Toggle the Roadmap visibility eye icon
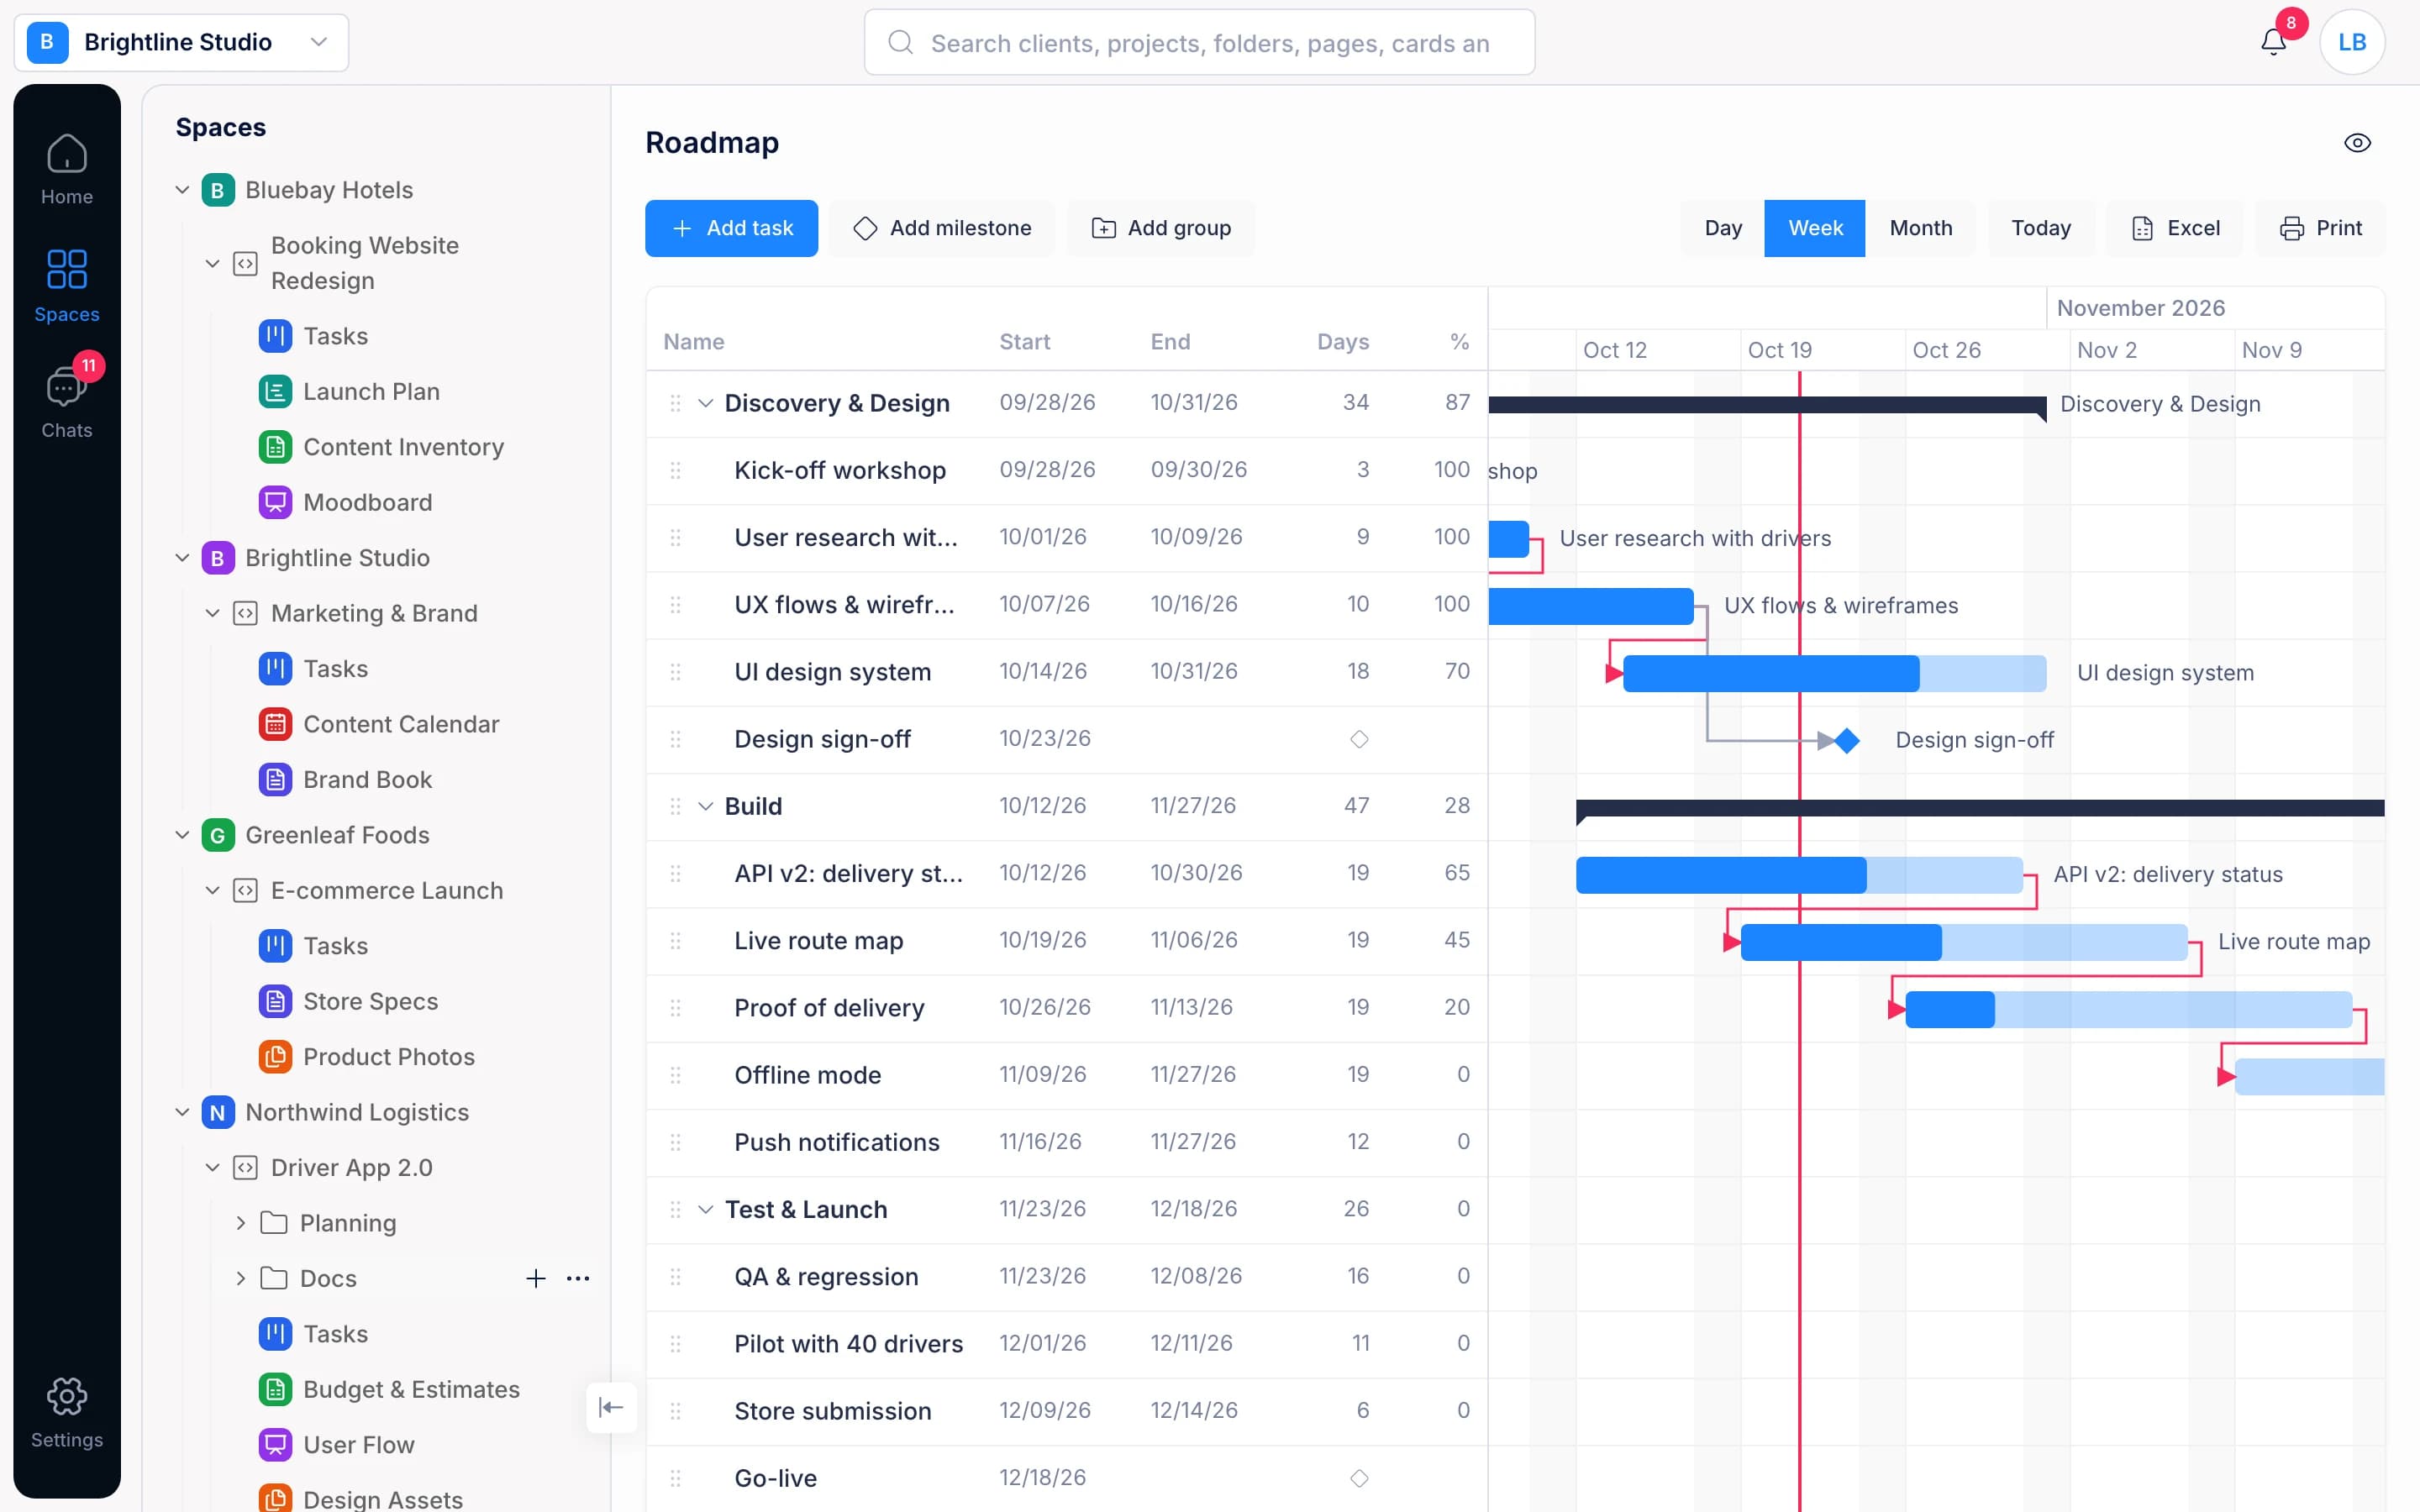The image size is (2420, 1512). point(2357,143)
